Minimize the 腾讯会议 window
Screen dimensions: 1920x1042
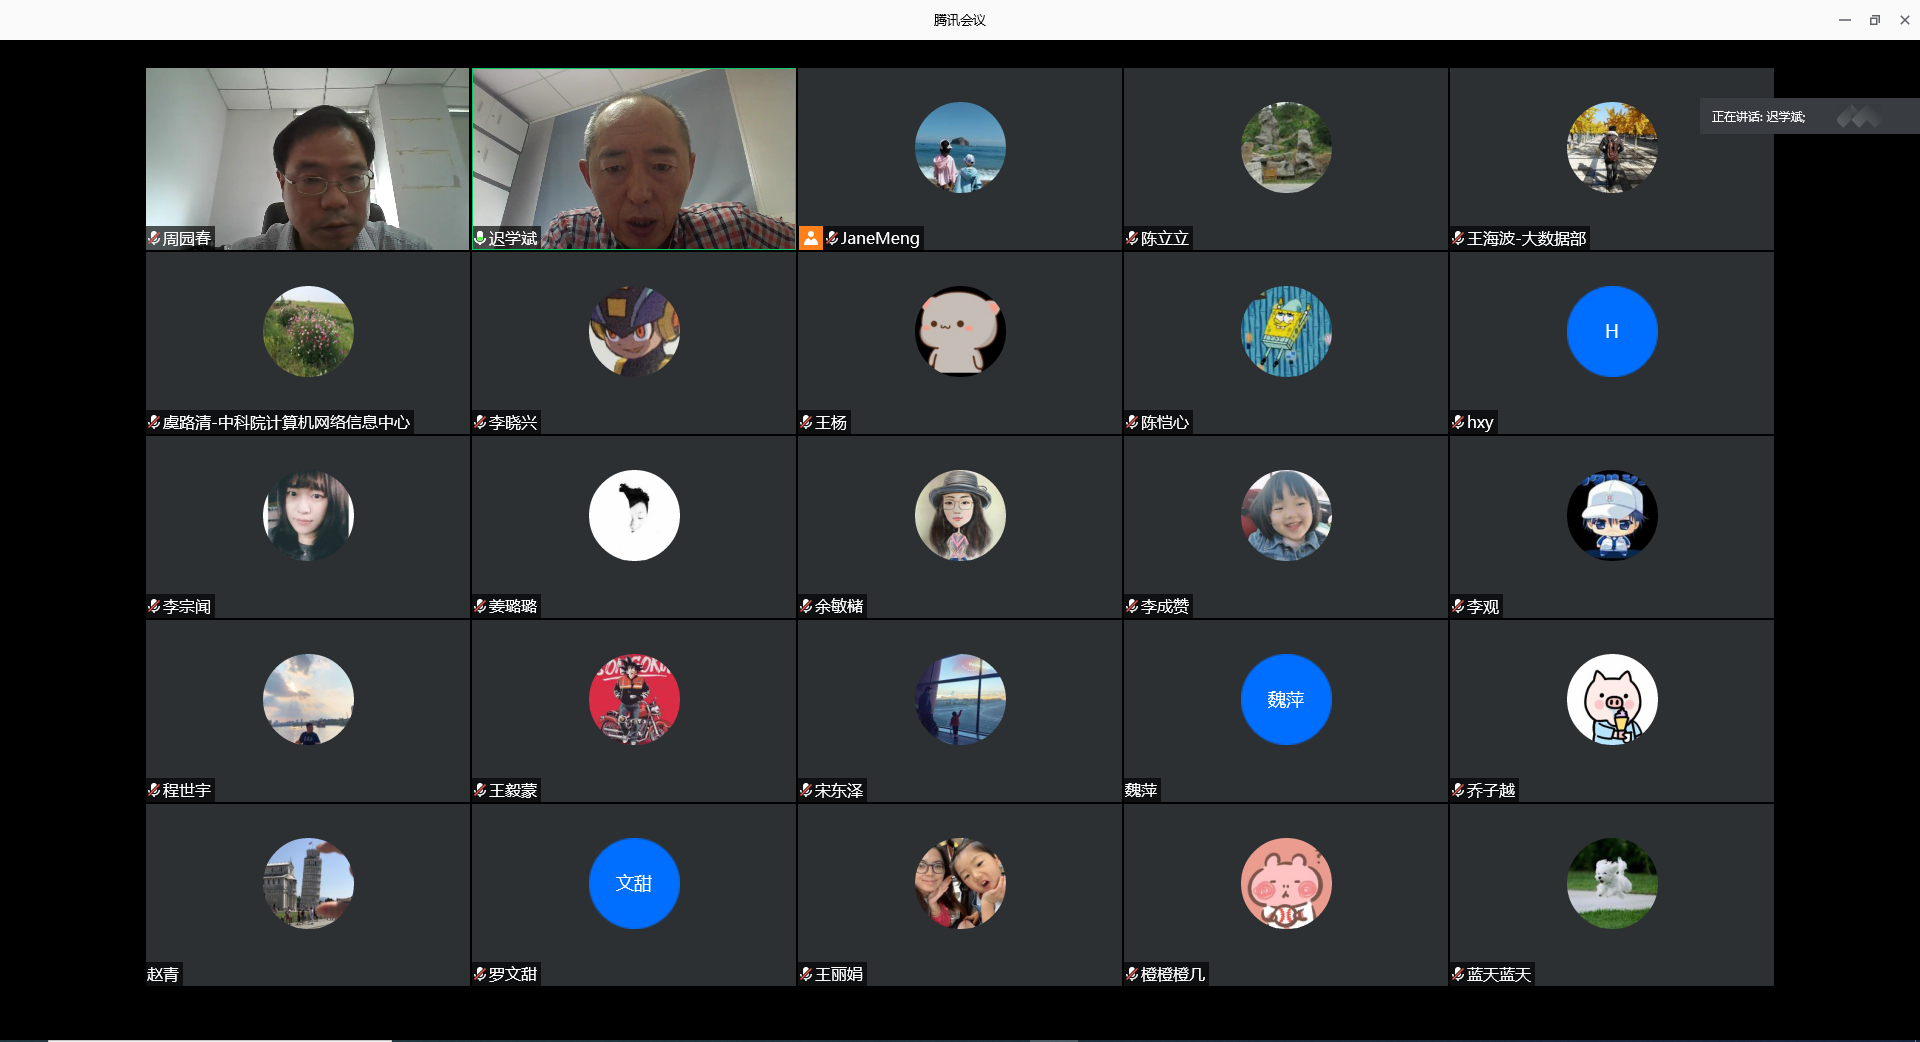(1844, 20)
